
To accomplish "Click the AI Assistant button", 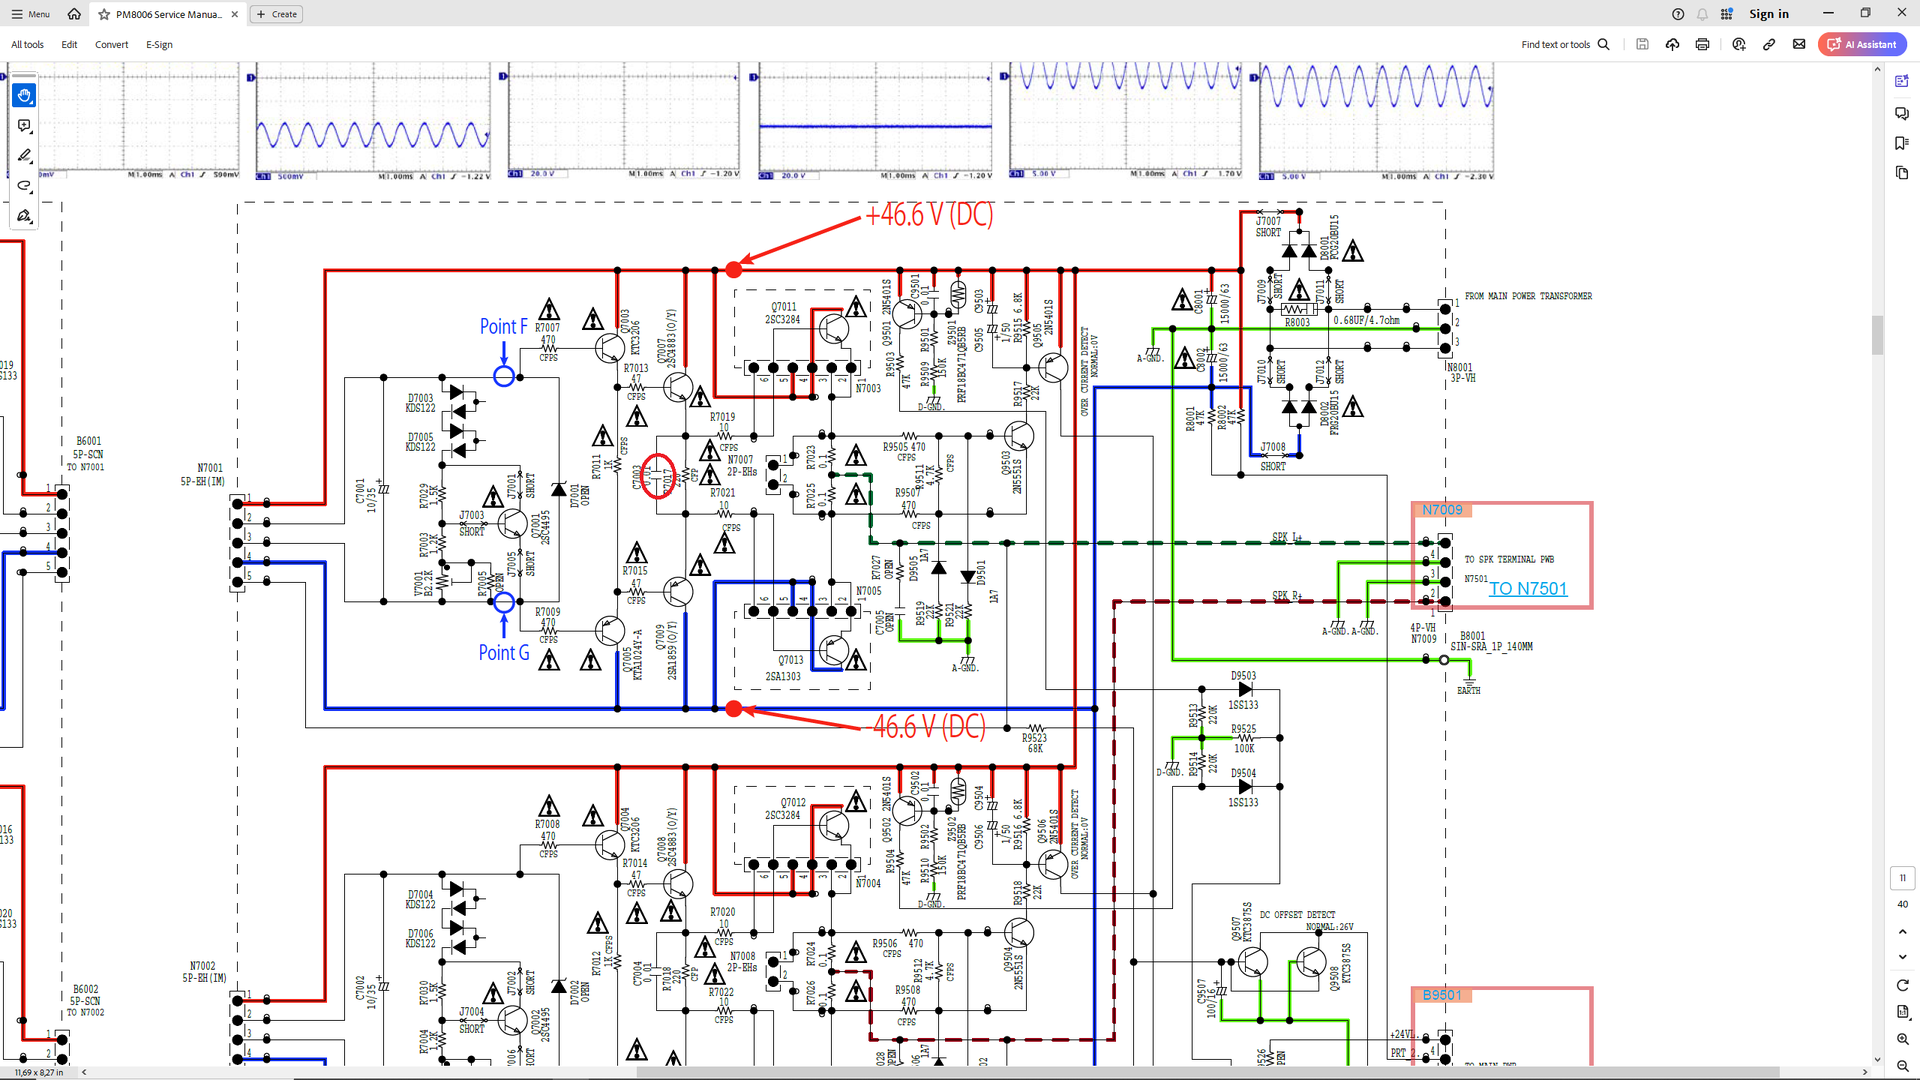I will pyautogui.click(x=1862, y=44).
